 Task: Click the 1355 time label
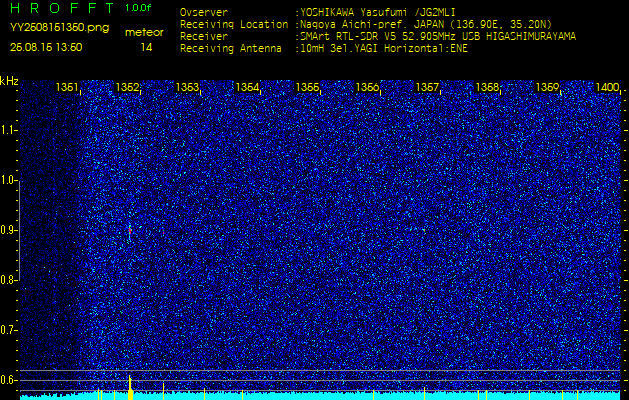pyautogui.click(x=307, y=87)
